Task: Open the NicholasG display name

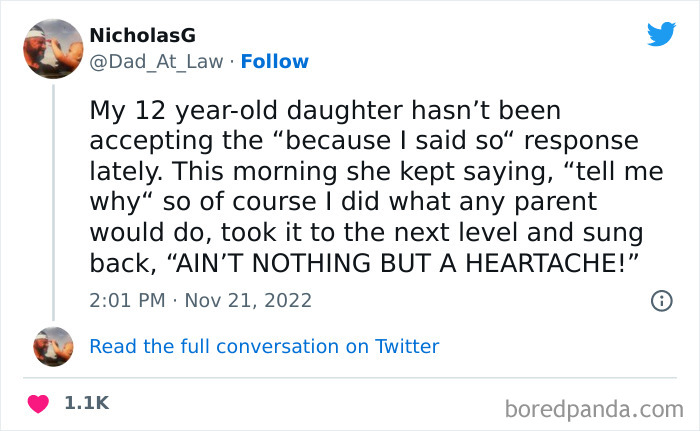Action: 142,36
